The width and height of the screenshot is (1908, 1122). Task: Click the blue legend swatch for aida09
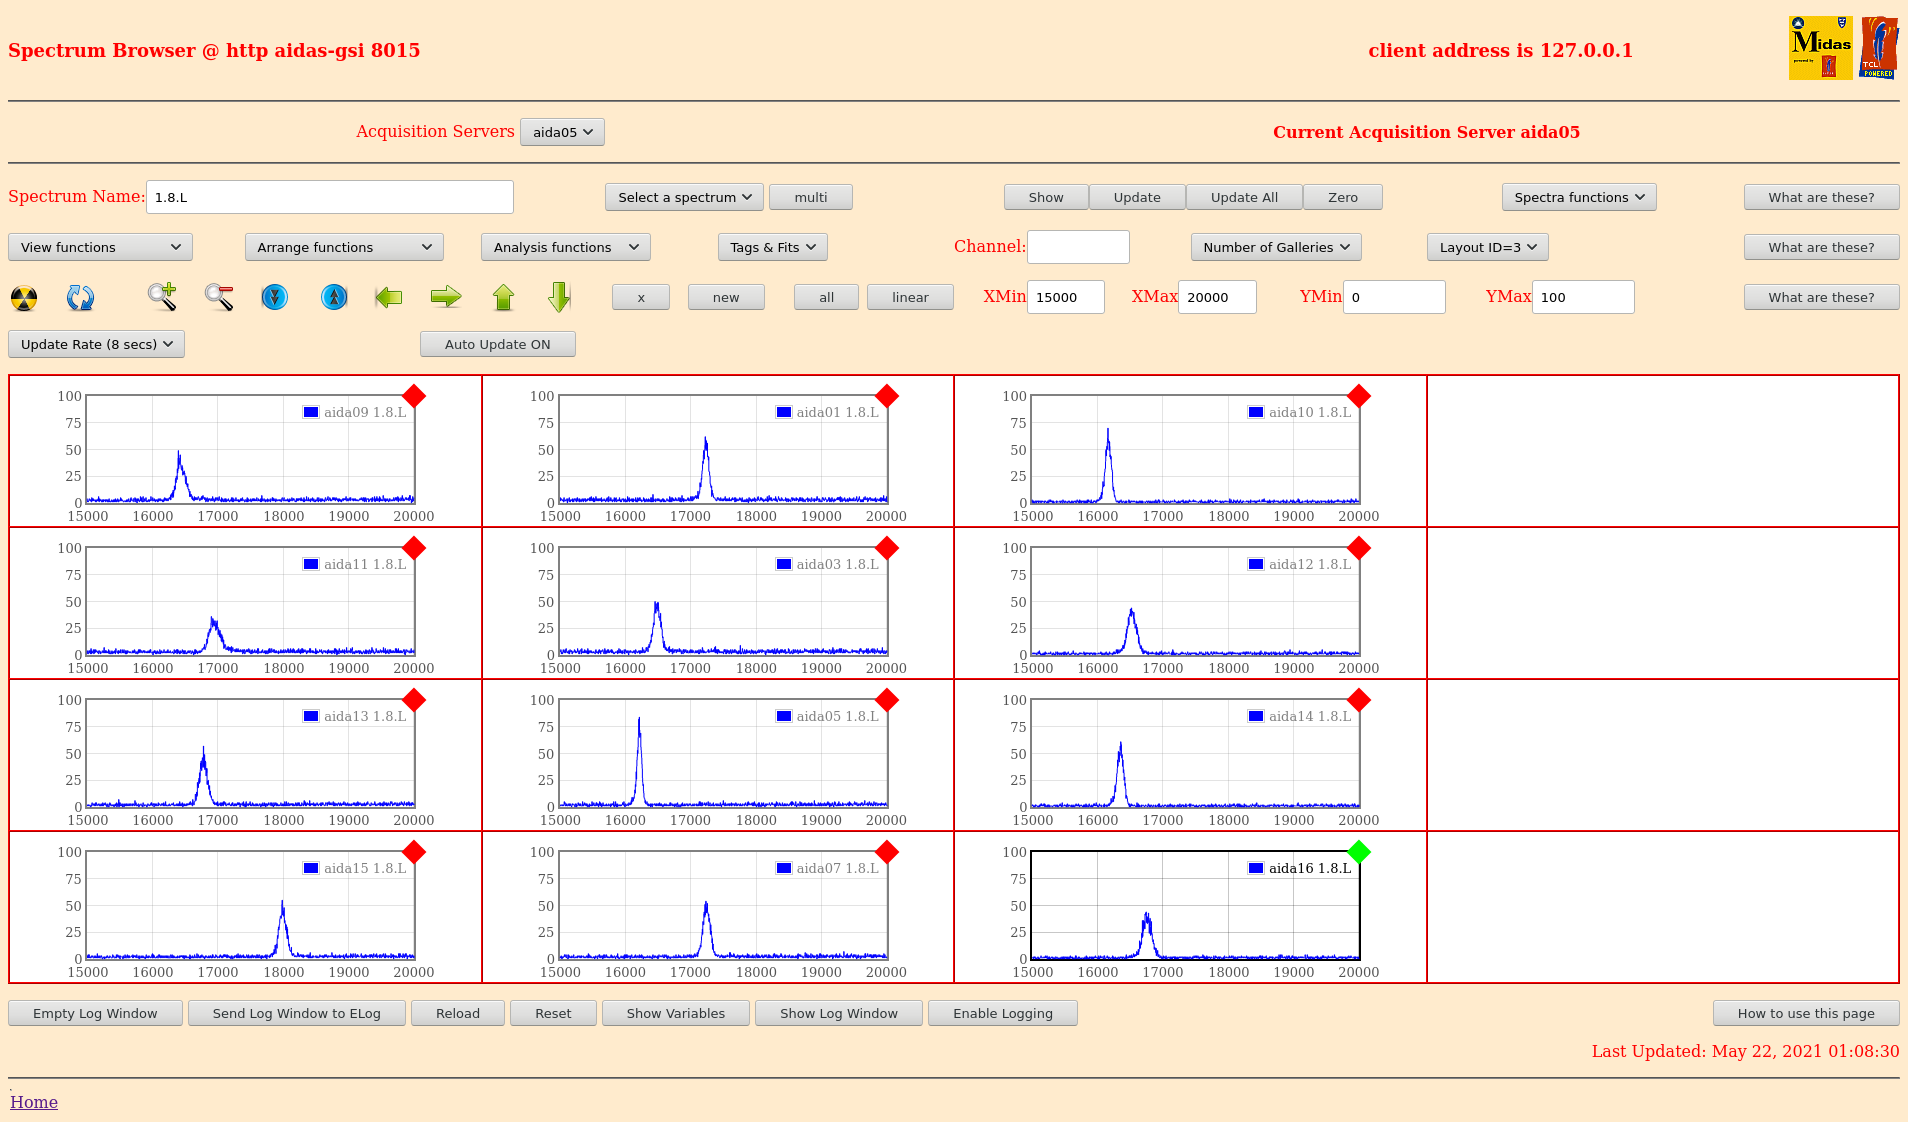click(311, 412)
